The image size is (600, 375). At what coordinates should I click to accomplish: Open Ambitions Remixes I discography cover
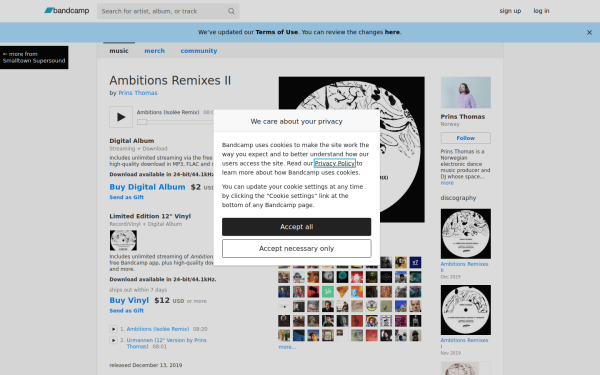(466, 310)
